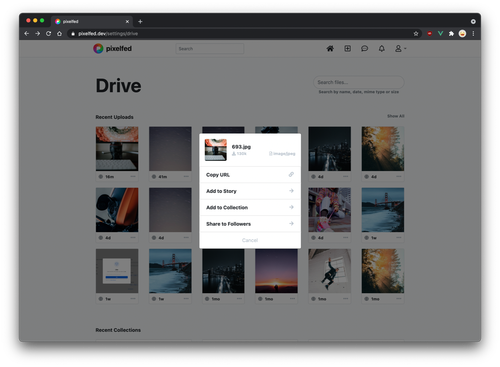Open the 41m starry sky upload
The width and height of the screenshot is (500, 367).
pos(170,149)
